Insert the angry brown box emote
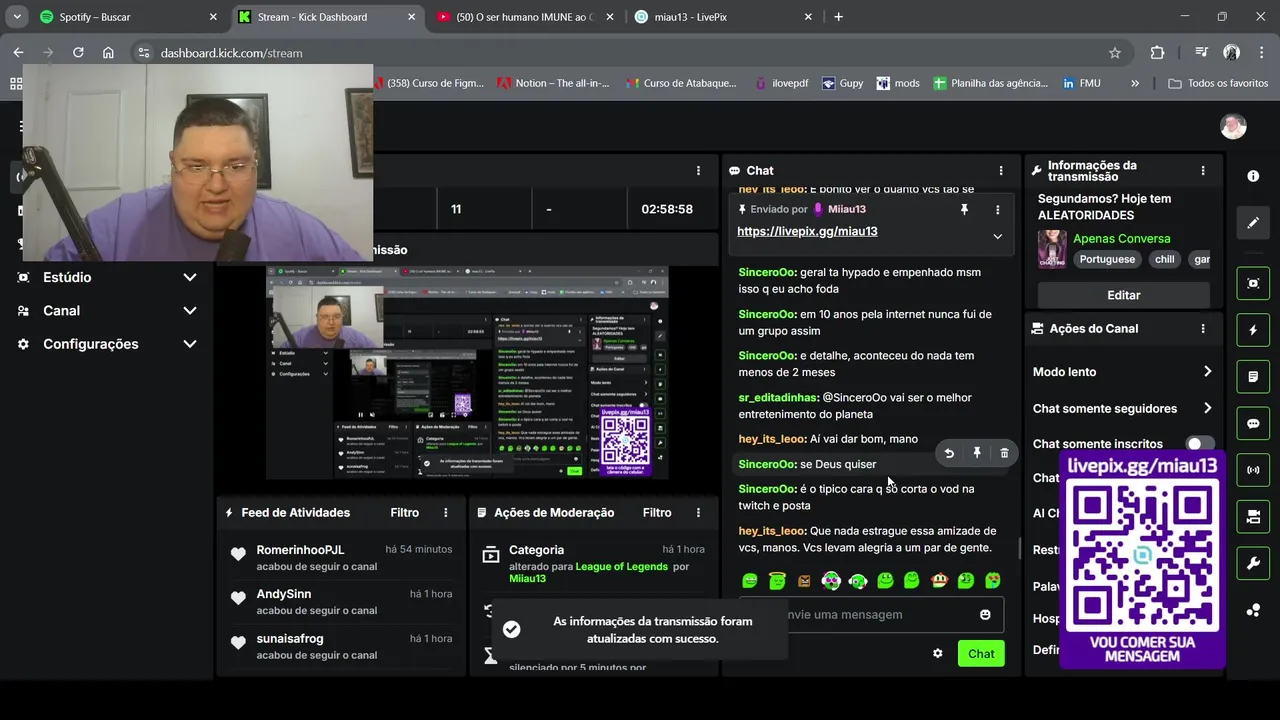The image size is (1280, 720). coord(804,580)
